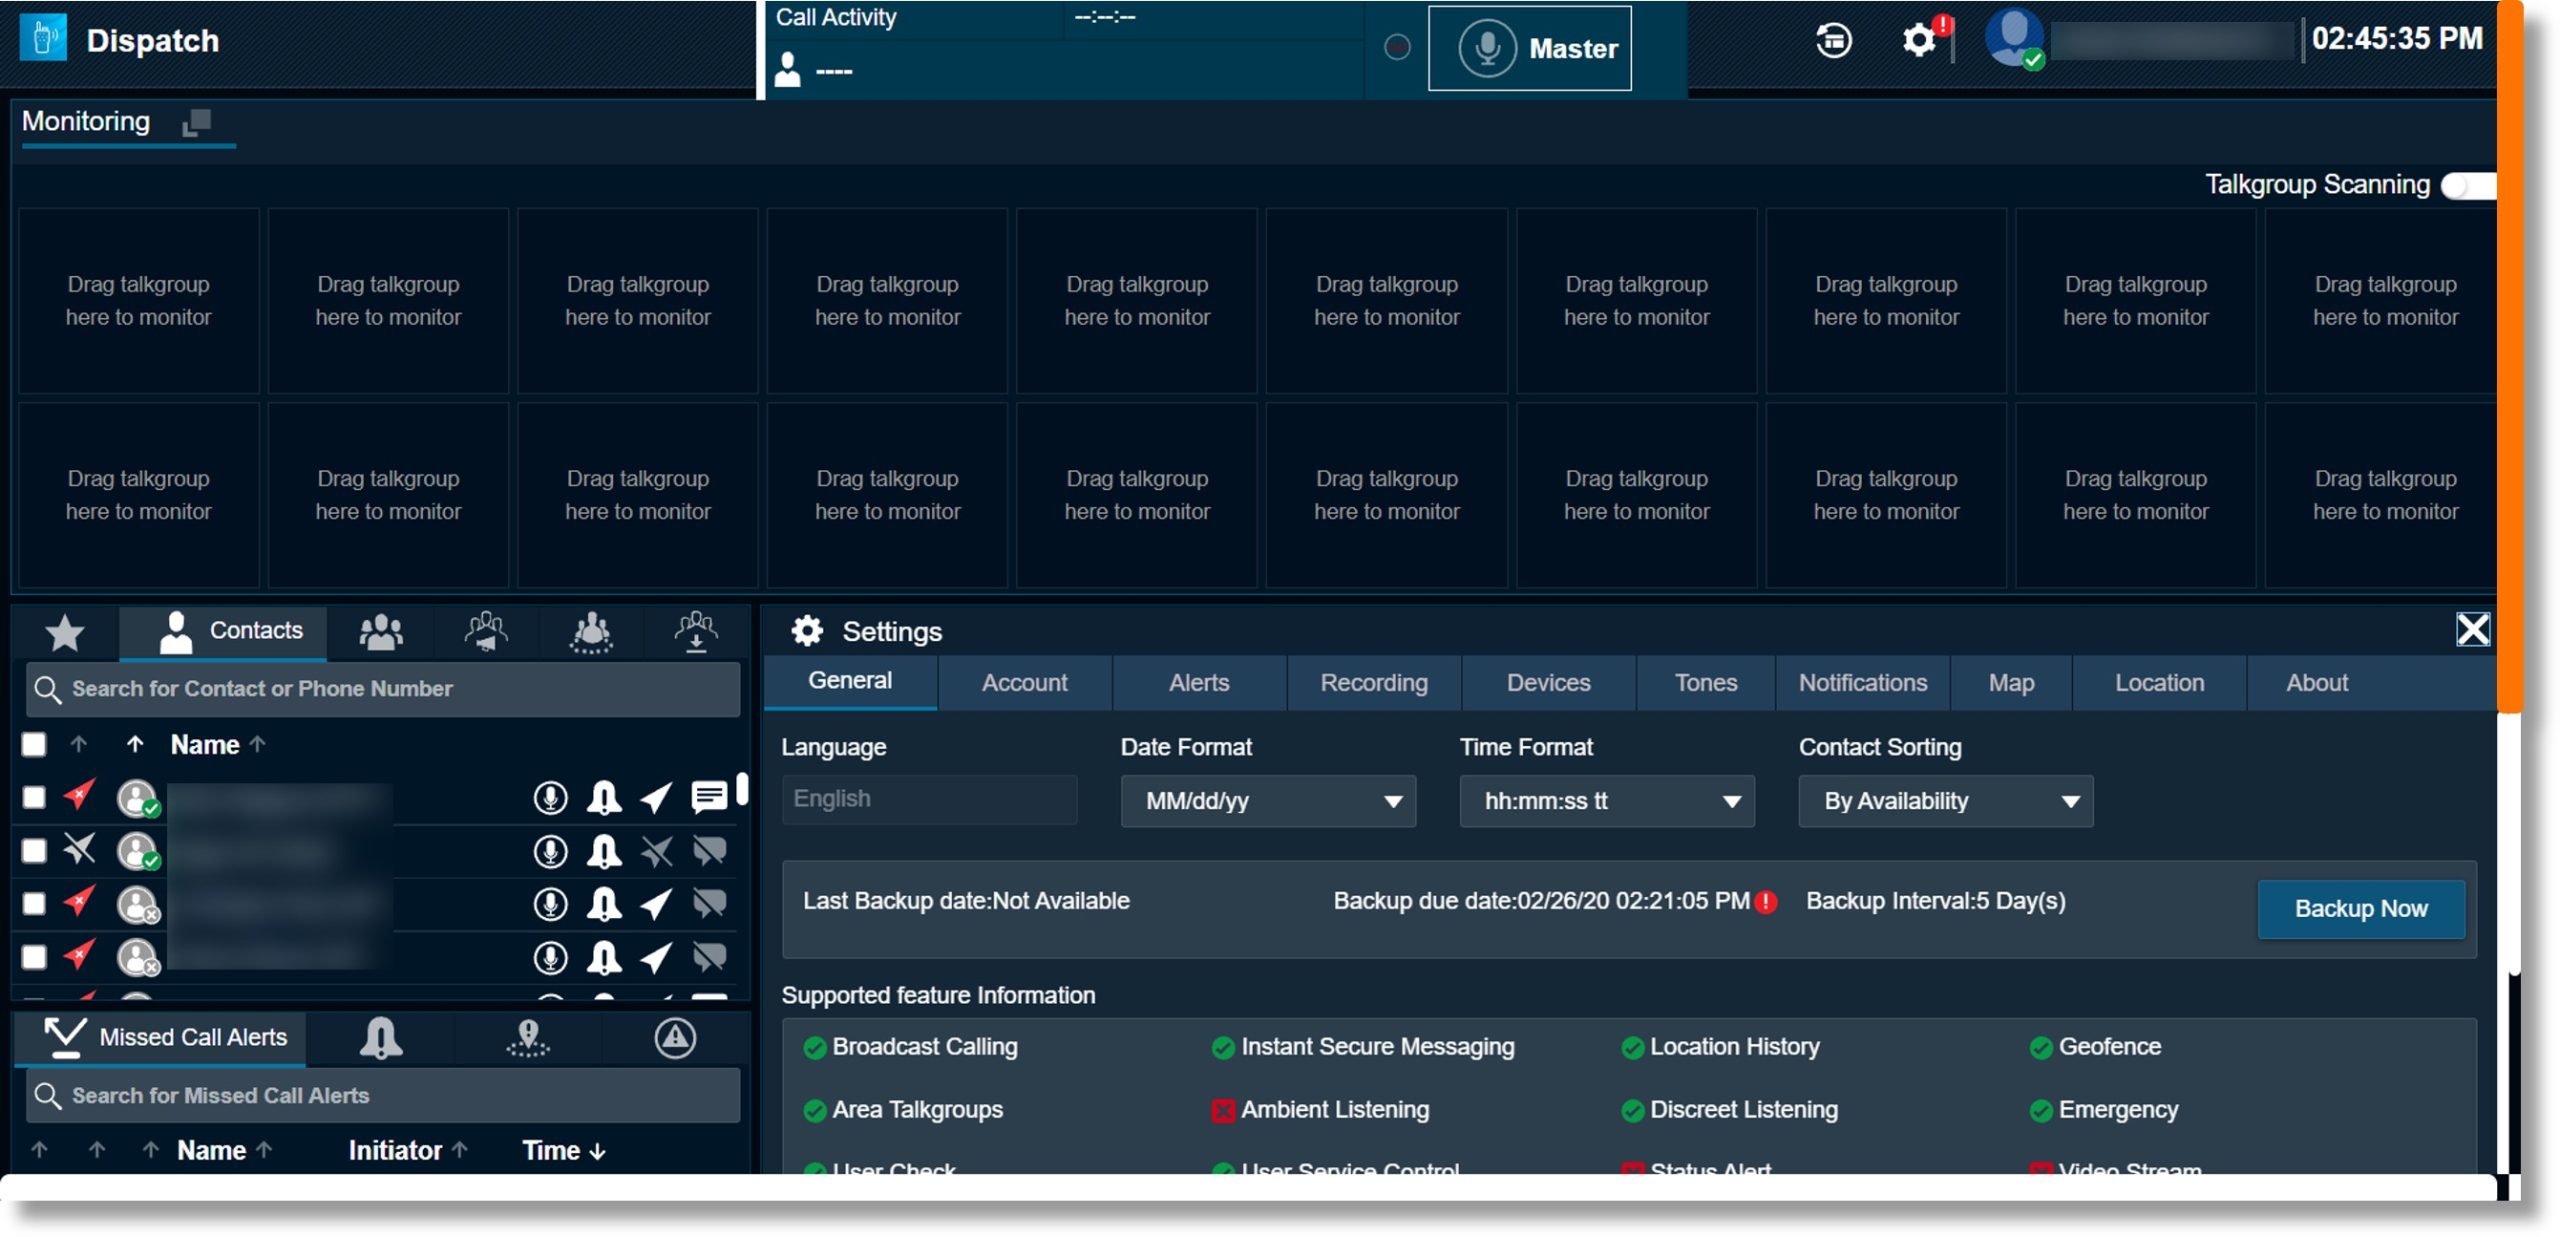Check the top contact row checkbox
The height and width of the screenshot is (1237, 2560).
pos(34,800)
